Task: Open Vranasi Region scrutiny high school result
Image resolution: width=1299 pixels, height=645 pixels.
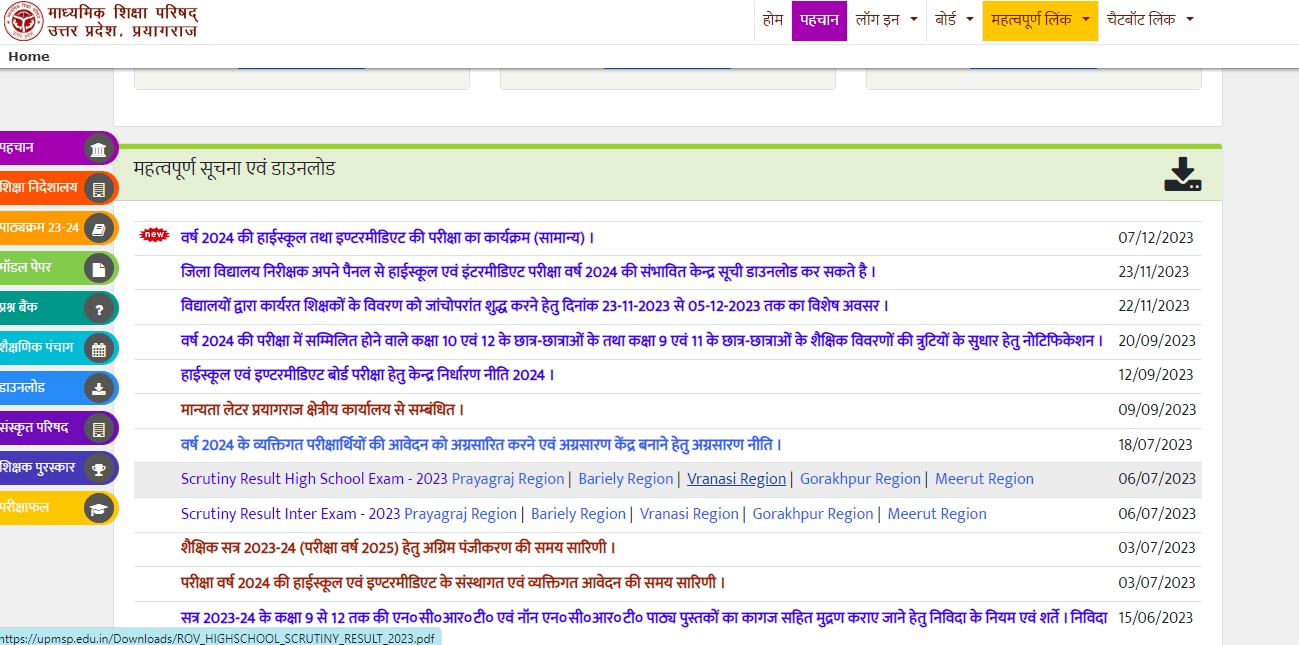Action: click(x=736, y=478)
